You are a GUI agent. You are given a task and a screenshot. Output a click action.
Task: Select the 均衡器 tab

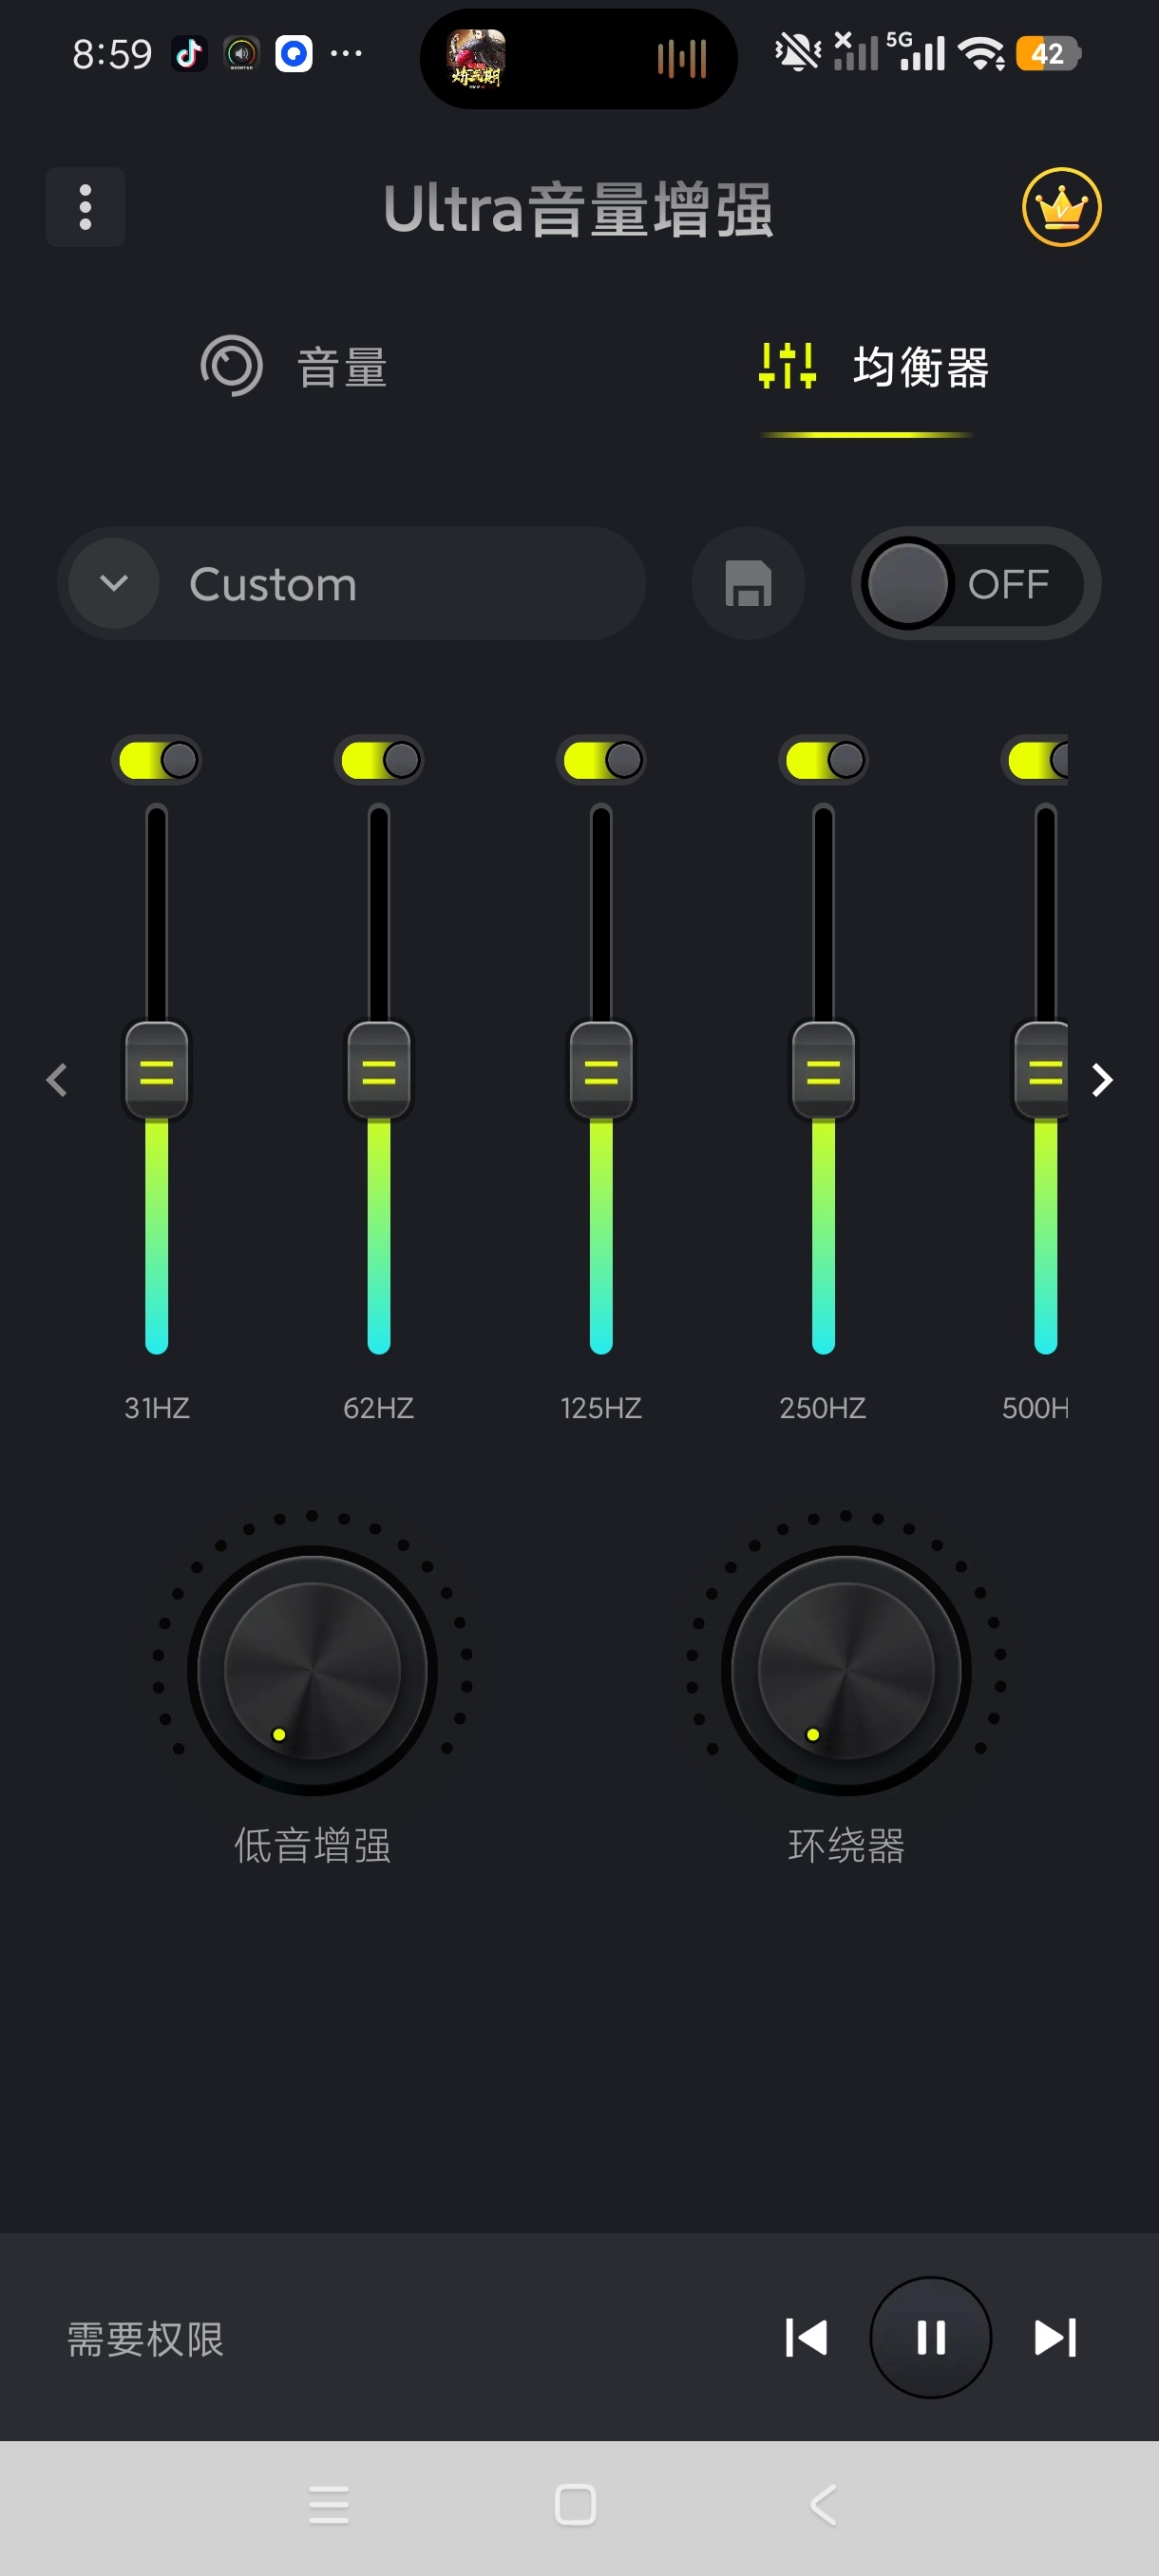tap(873, 367)
